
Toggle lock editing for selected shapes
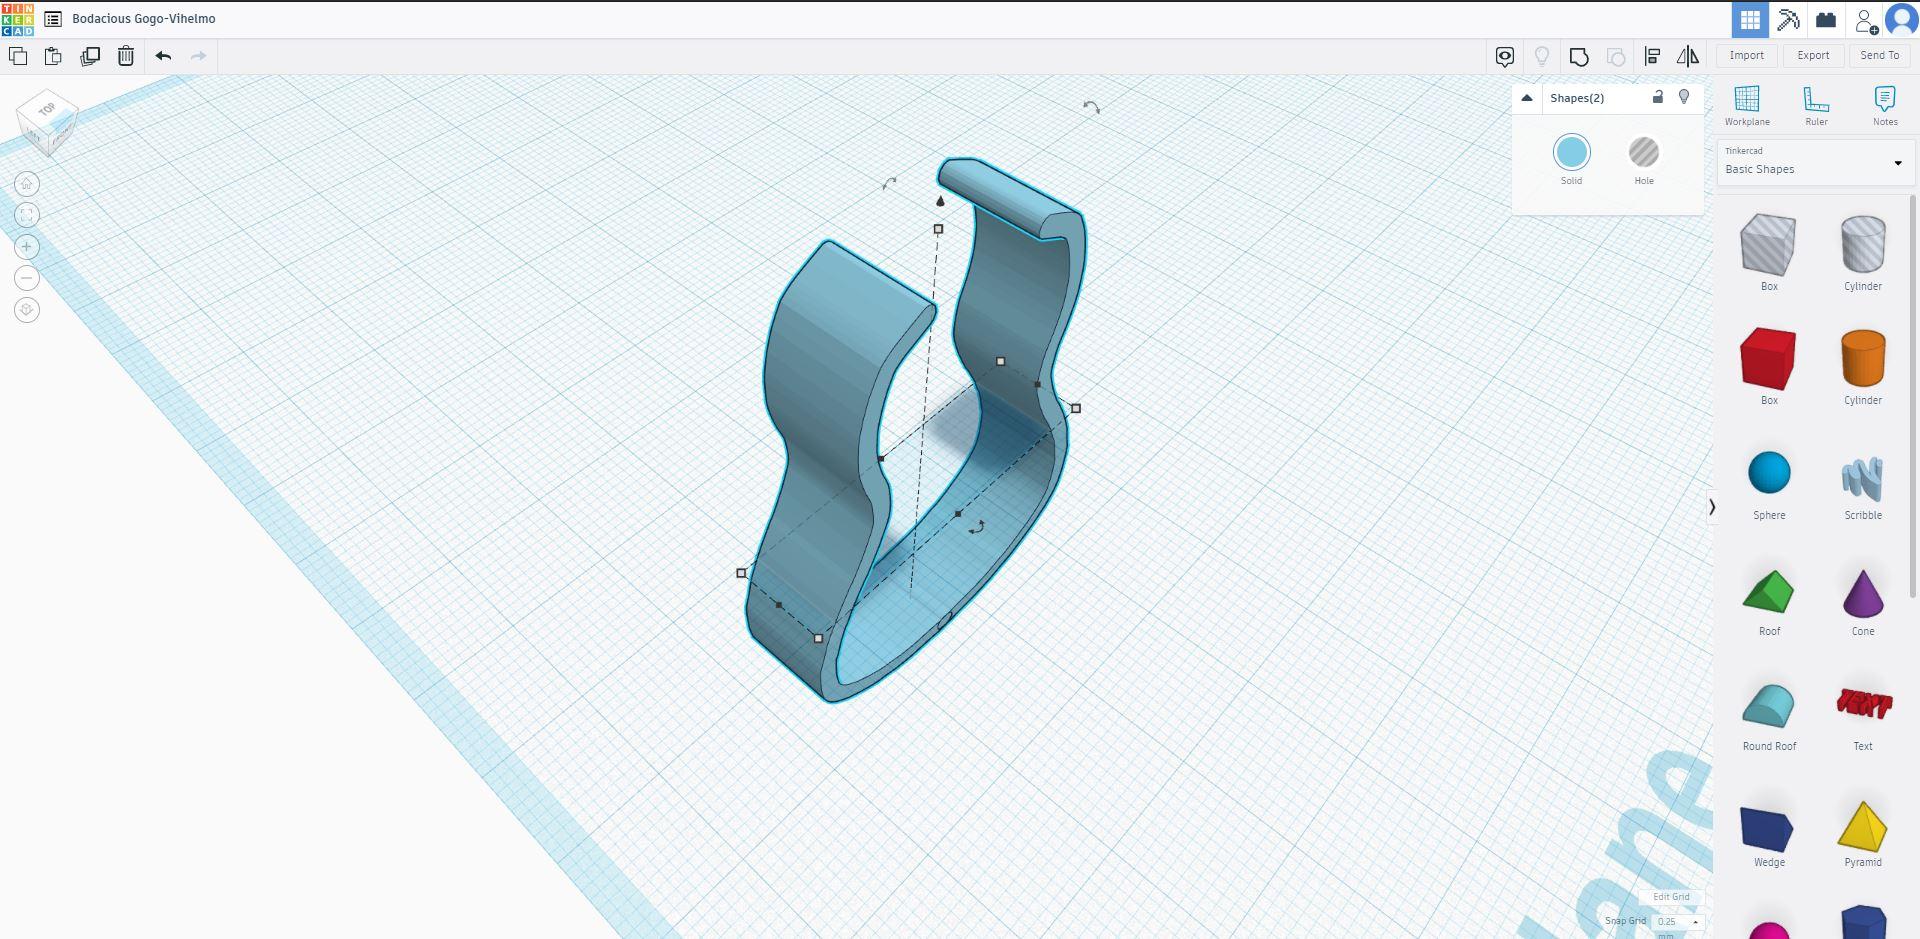click(x=1658, y=97)
